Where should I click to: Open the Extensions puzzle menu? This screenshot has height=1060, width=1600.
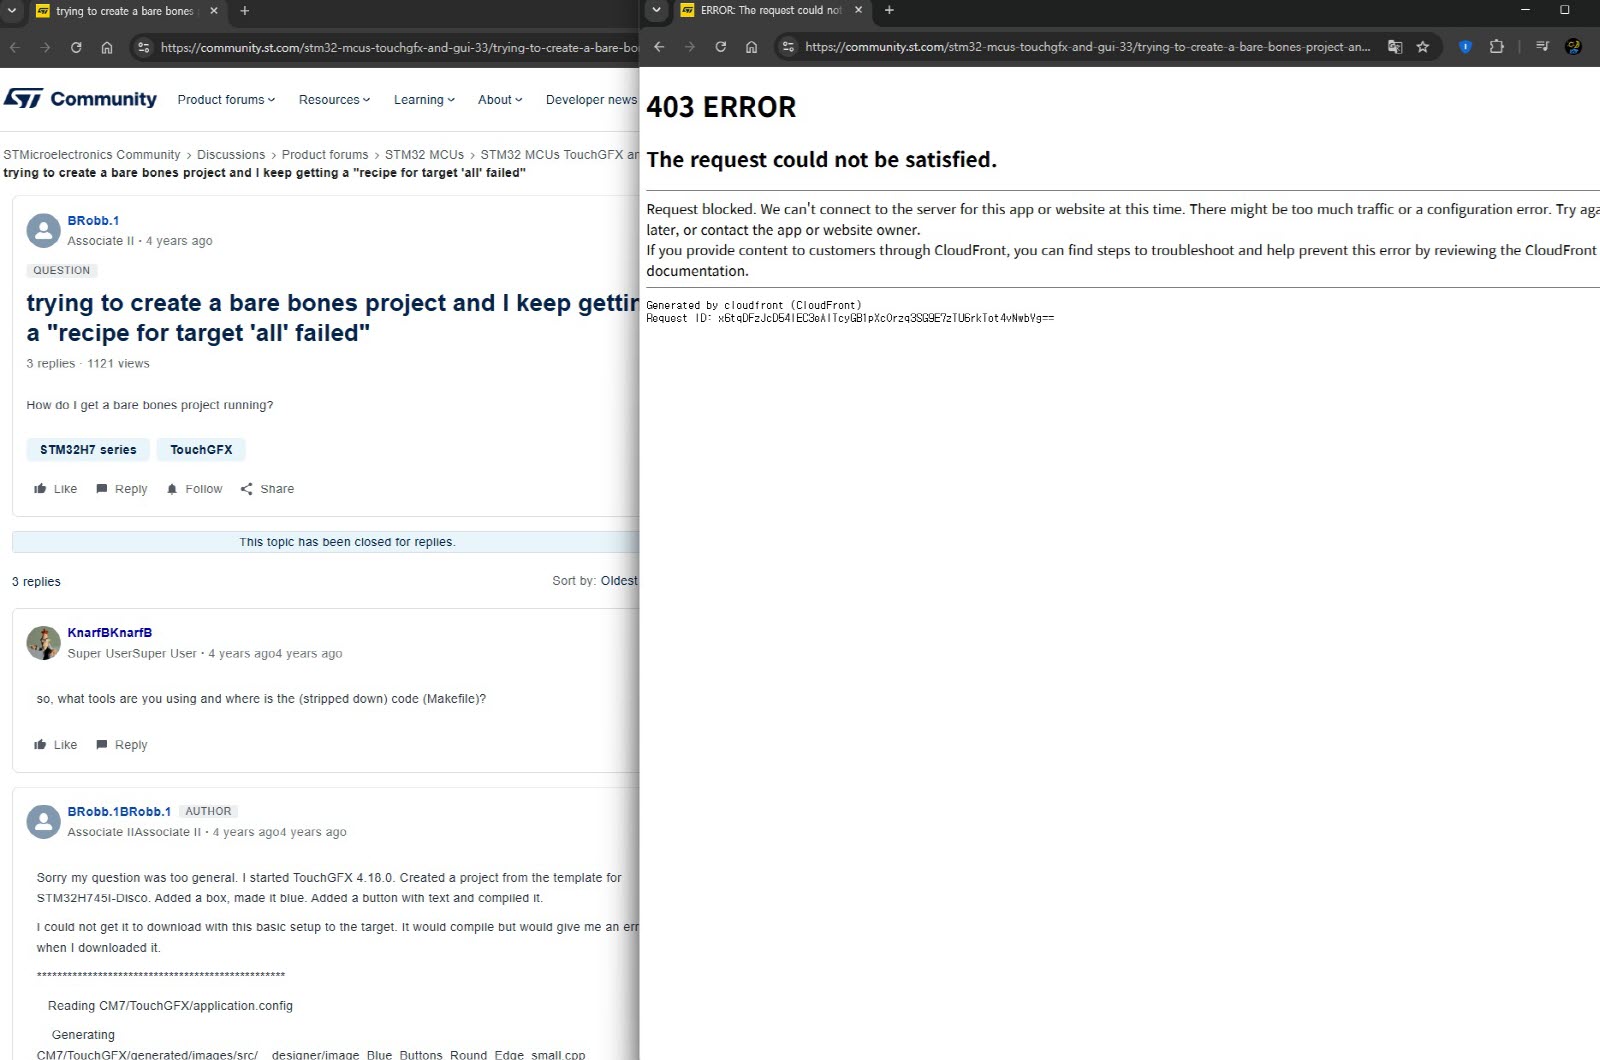point(1497,47)
